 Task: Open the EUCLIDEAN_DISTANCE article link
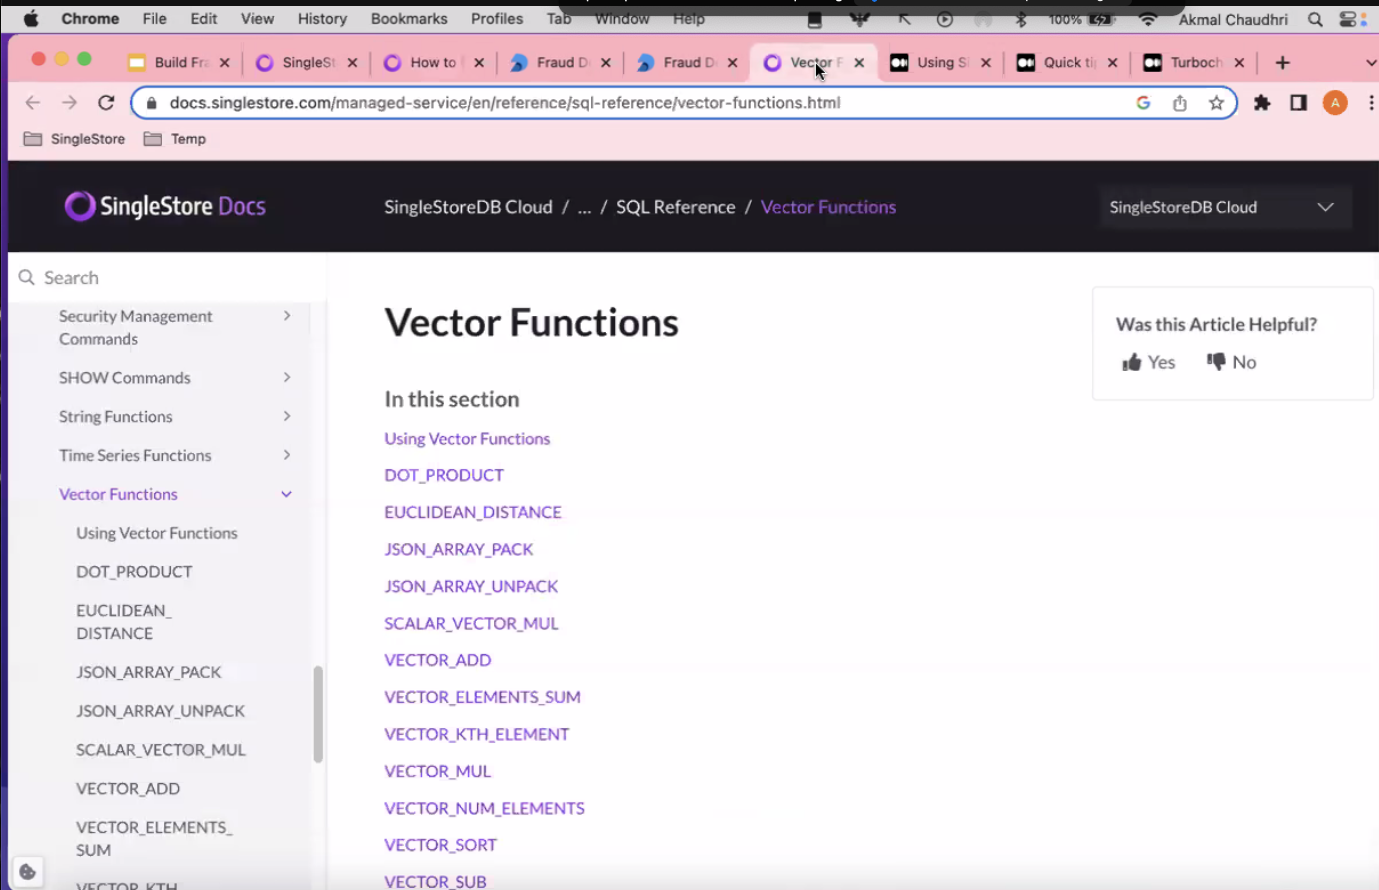click(x=473, y=512)
